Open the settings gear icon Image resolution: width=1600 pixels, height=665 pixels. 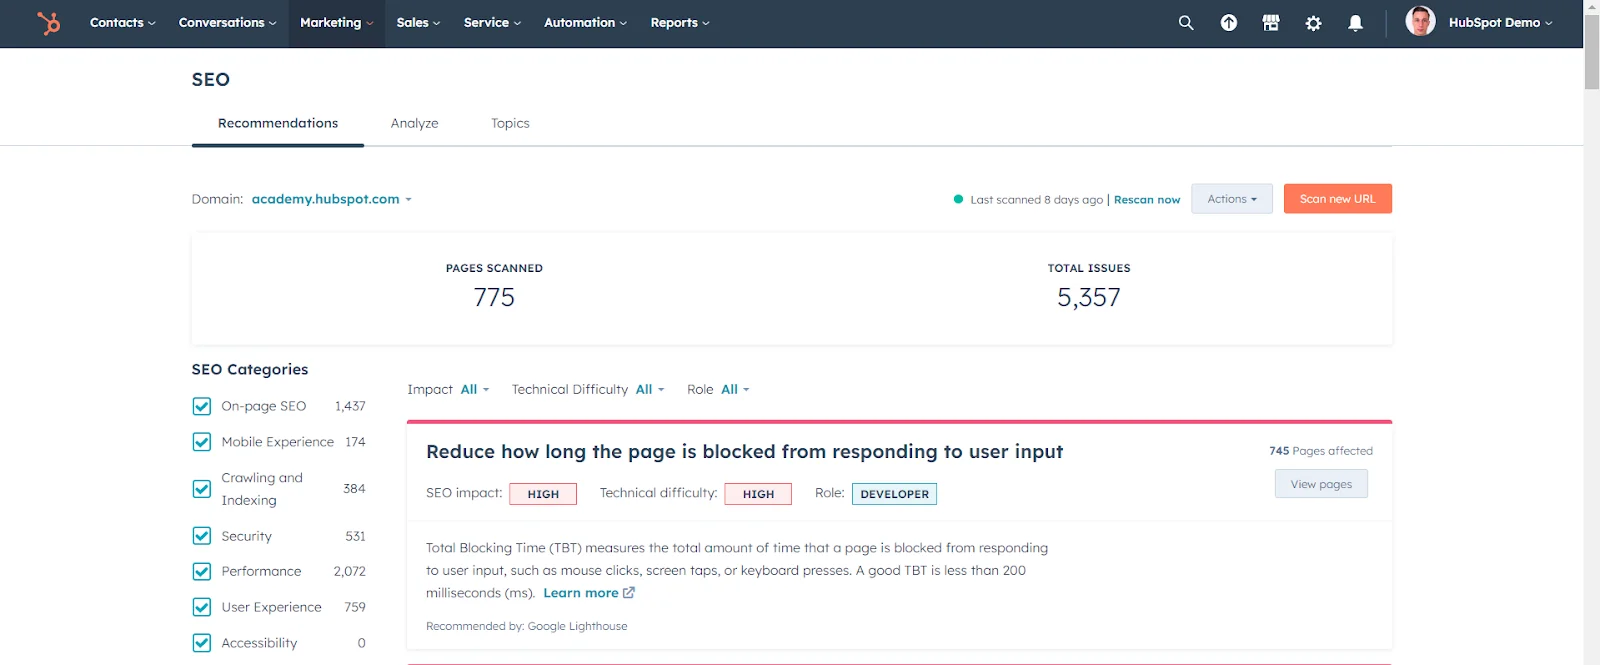pos(1313,22)
